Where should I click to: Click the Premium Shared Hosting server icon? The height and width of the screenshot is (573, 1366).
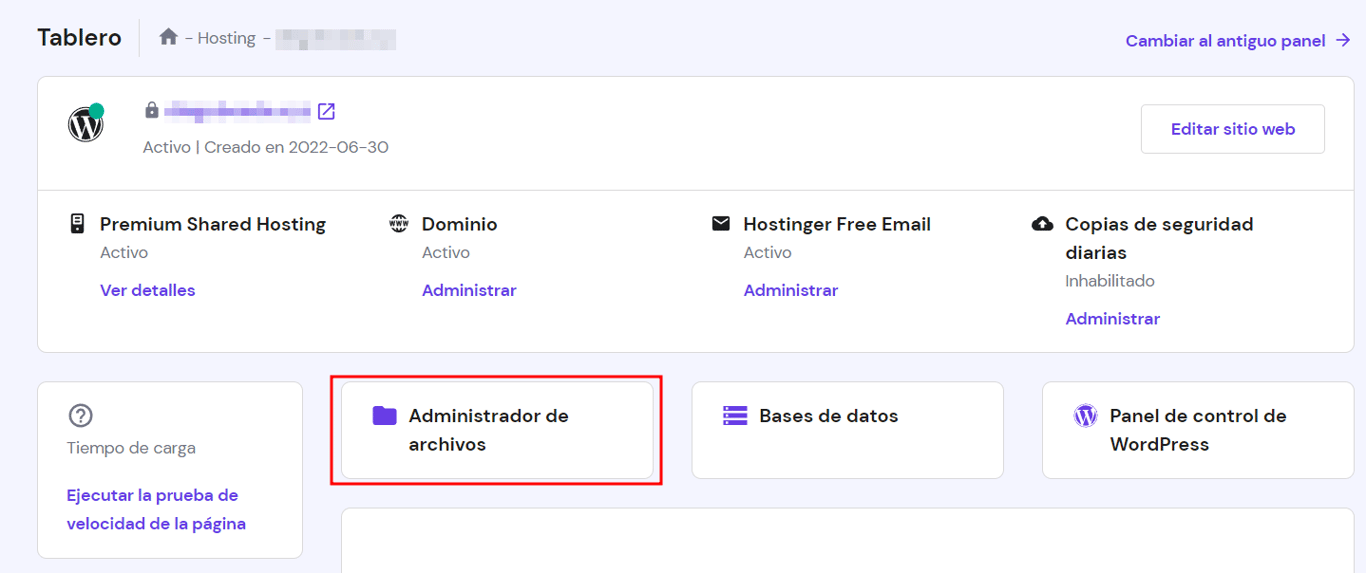click(77, 224)
